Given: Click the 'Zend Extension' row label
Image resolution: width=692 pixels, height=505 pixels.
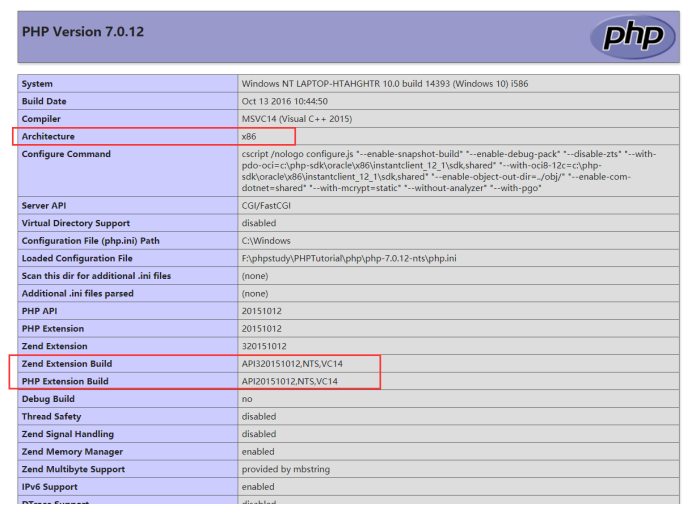Looking at the screenshot, I should click(54, 346).
